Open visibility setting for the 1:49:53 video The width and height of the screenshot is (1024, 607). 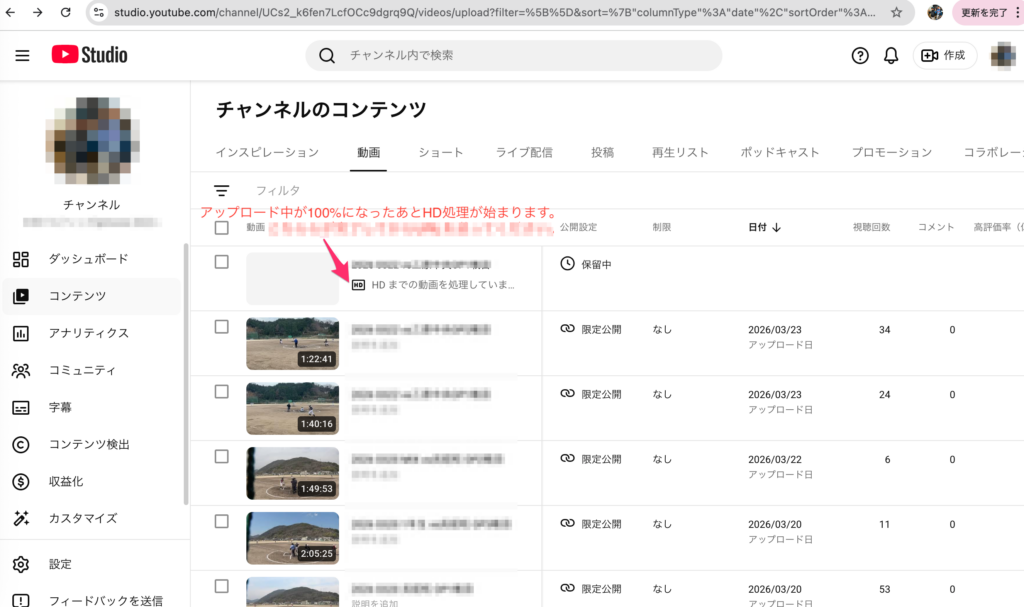click(591, 459)
